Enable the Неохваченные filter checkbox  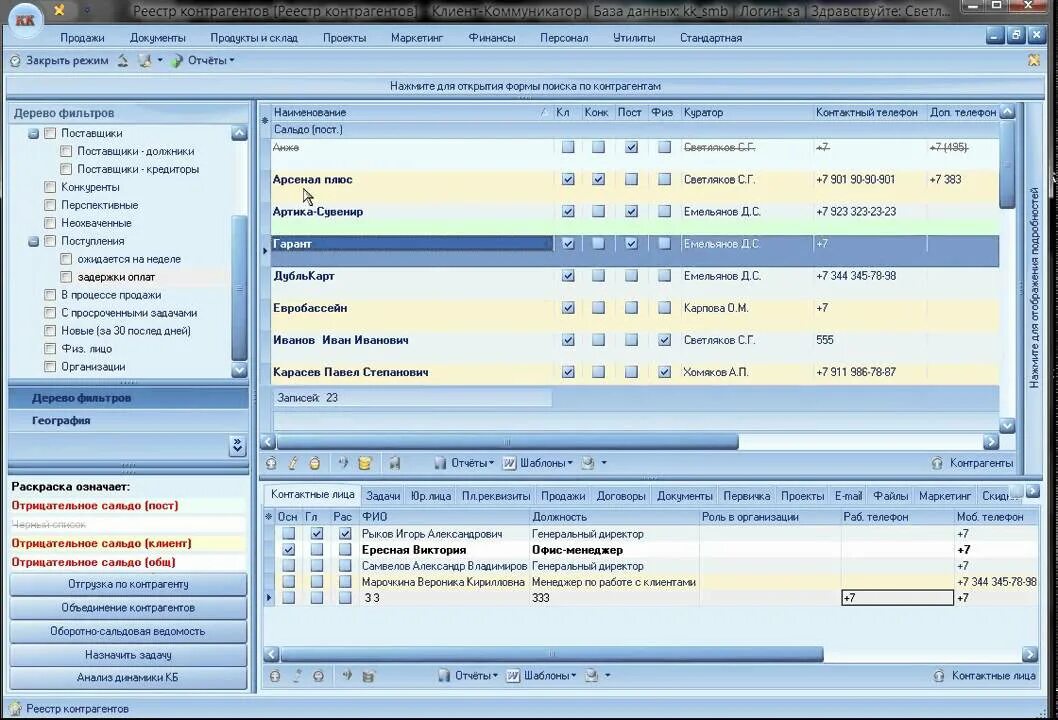[50, 223]
